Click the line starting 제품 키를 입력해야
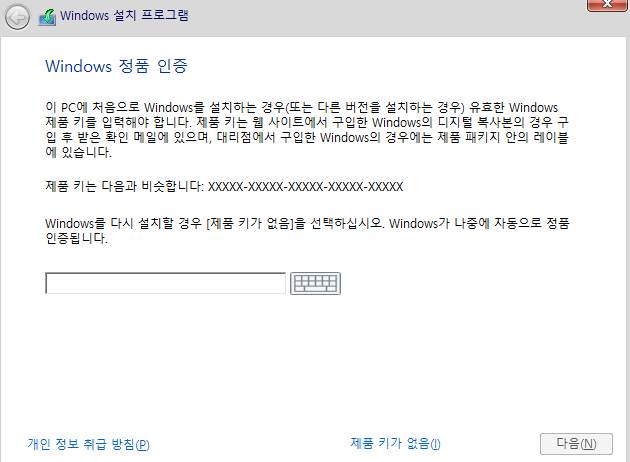This screenshot has width=630, height=462. coord(307,122)
